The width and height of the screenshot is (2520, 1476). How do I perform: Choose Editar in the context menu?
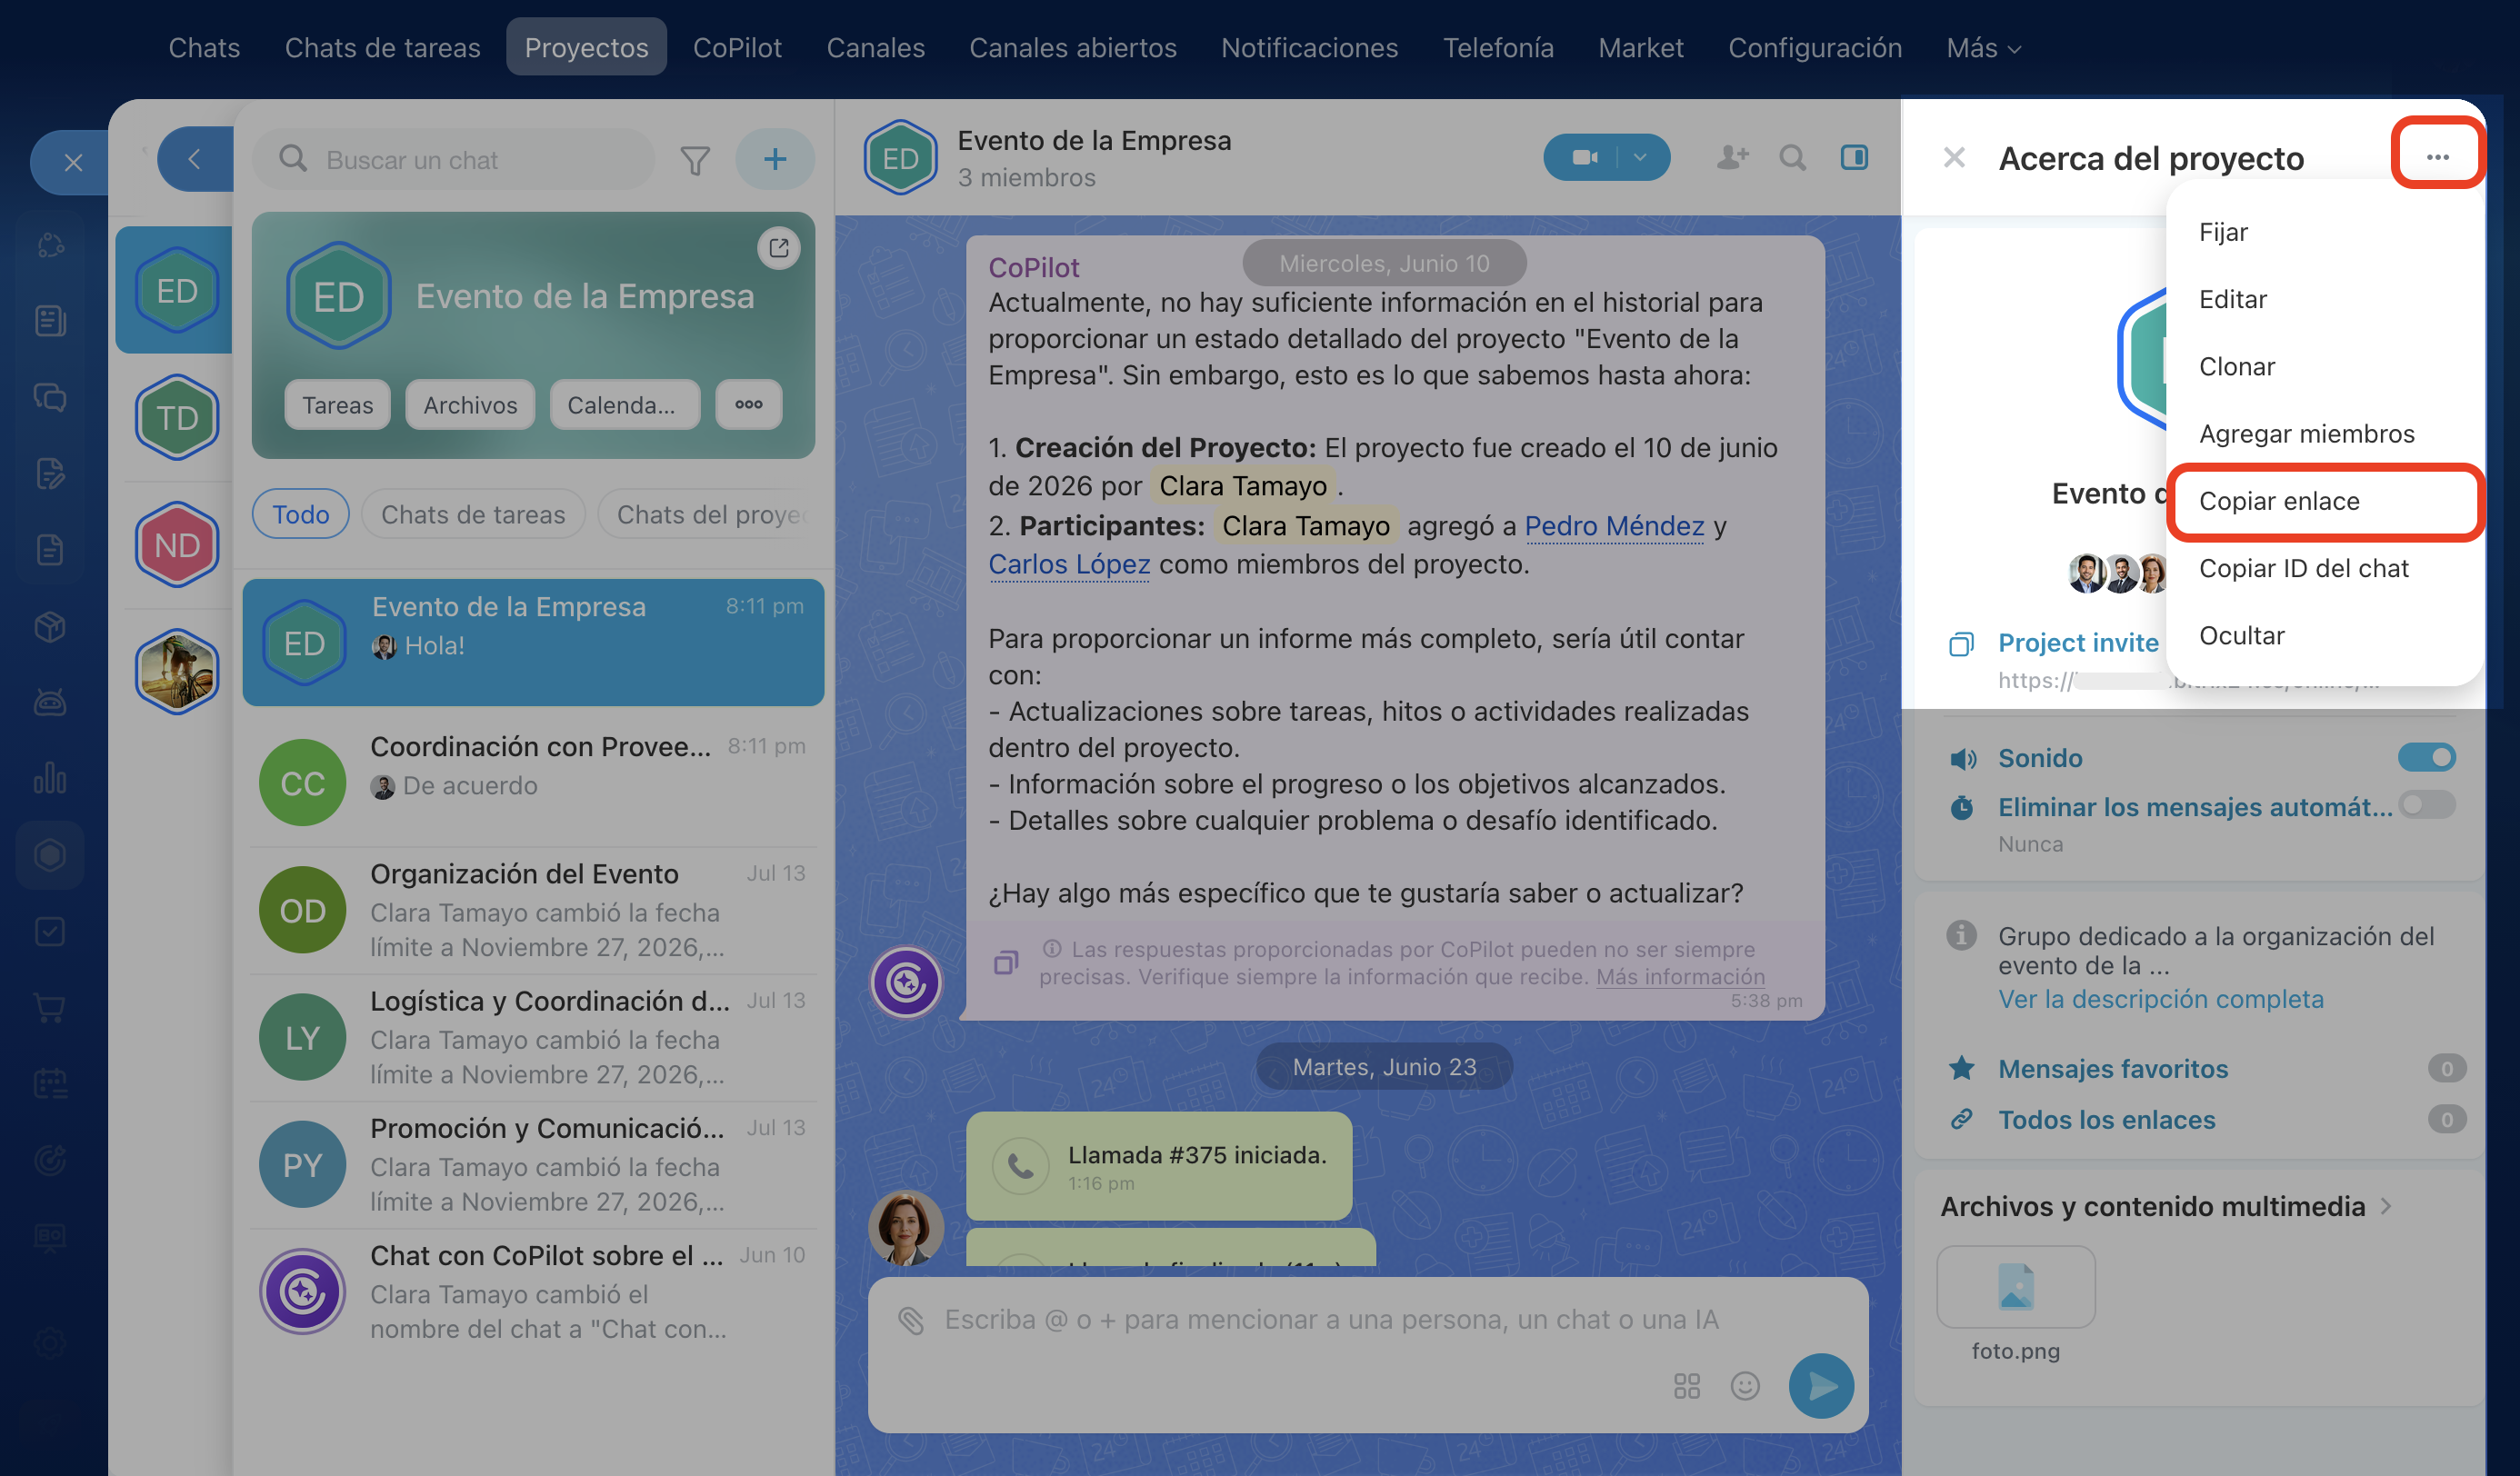[x=2233, y=299]
